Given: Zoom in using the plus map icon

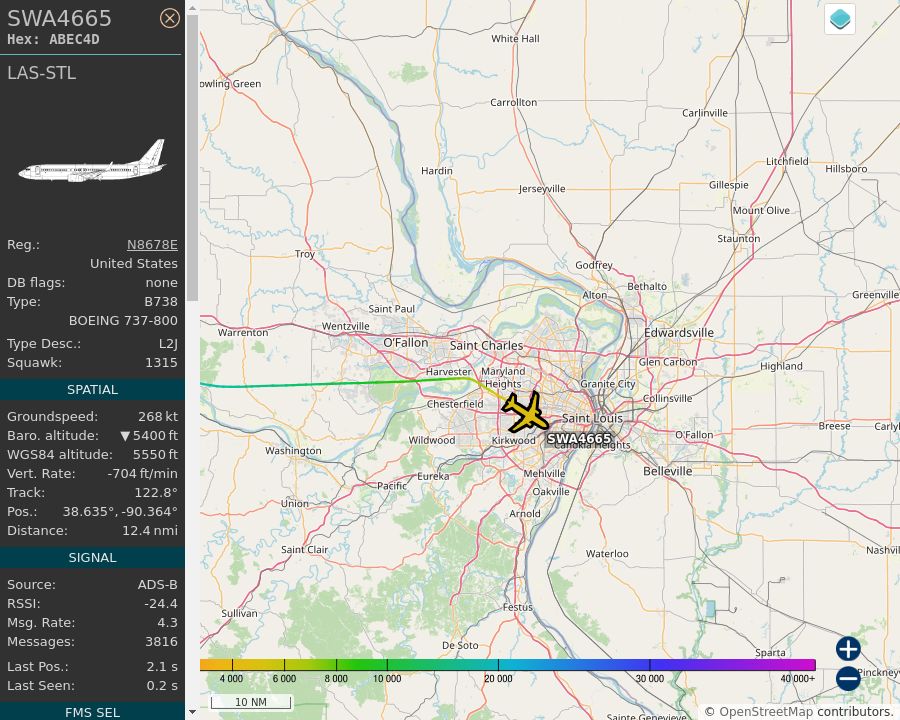Looking at the screenshot, I should coord(847,649).
